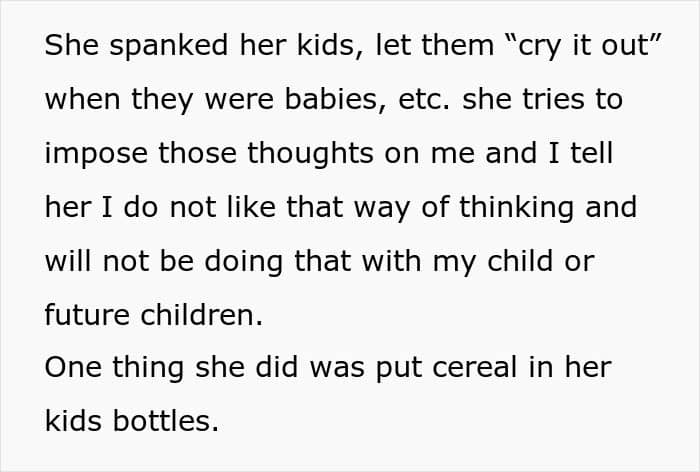Click the word "One" starting the sentence
Screen dimensions: 700x472
[x=74, y=367]
